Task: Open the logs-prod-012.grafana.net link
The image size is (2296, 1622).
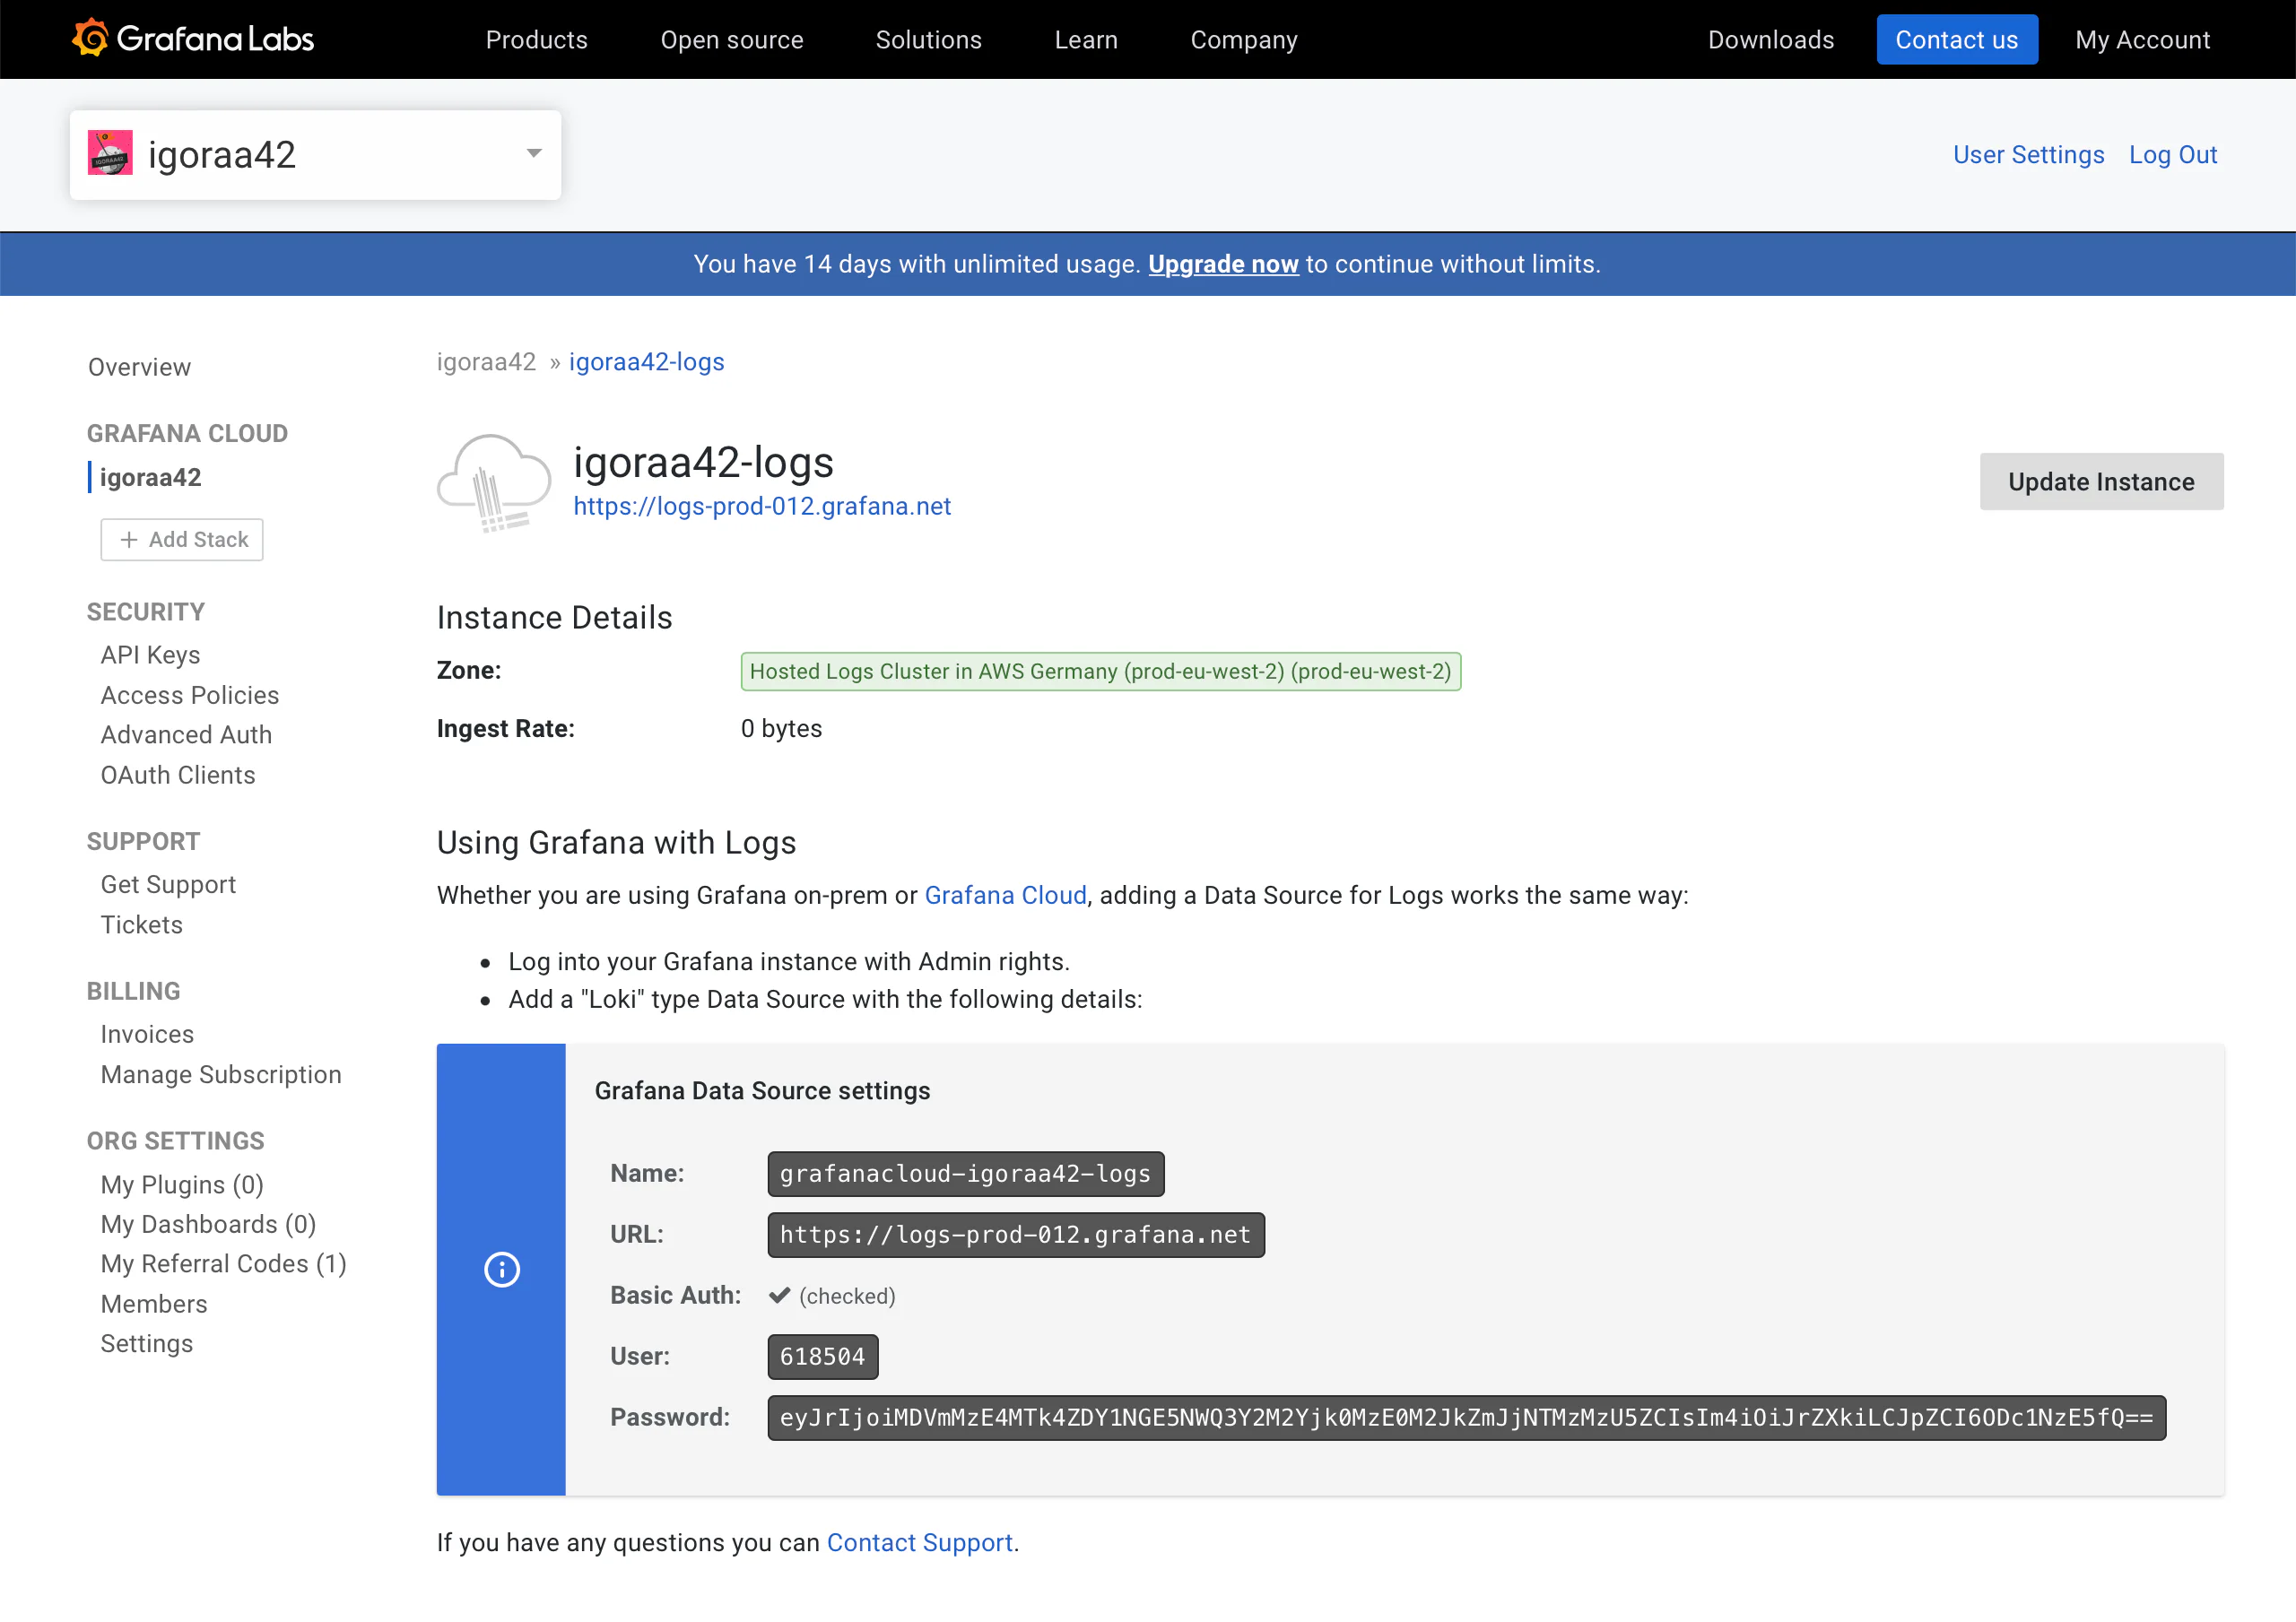Action: (761, 506)
